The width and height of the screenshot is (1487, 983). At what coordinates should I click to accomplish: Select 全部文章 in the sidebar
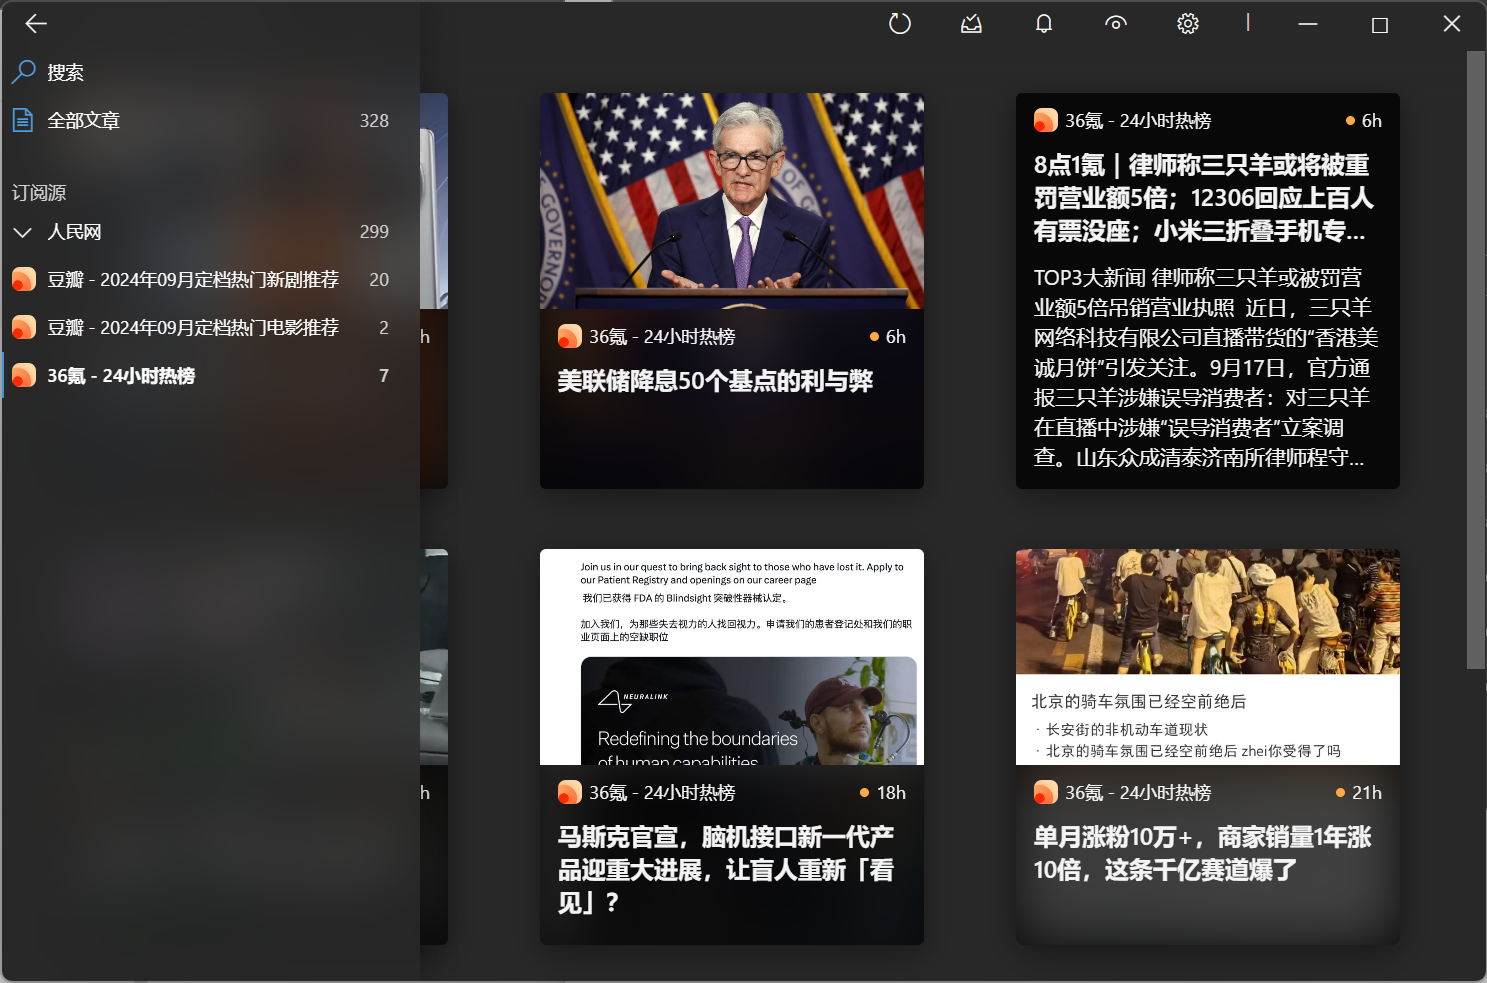210,120
